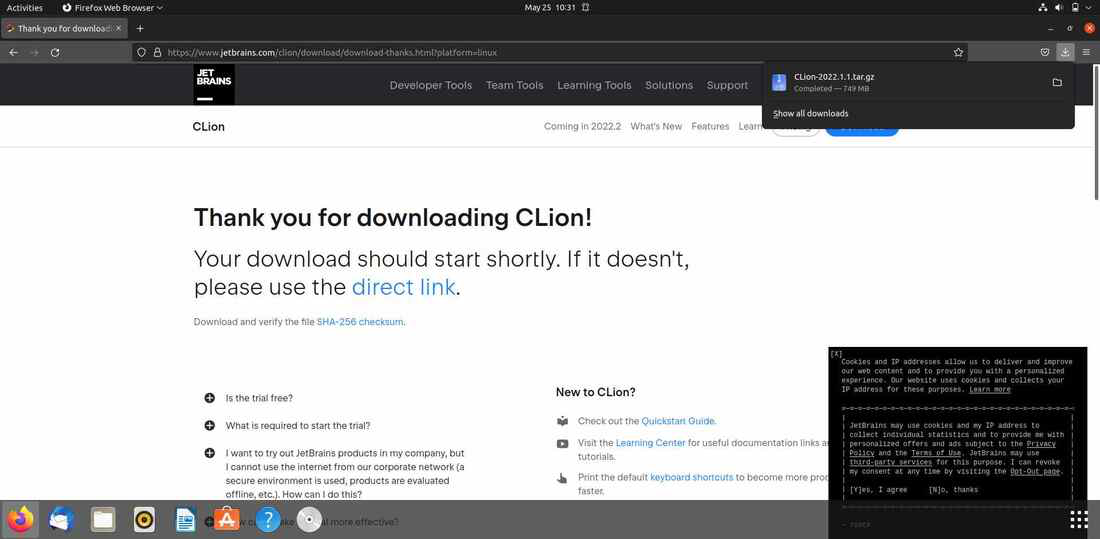Open the Solutions menu

coord(669,85)
